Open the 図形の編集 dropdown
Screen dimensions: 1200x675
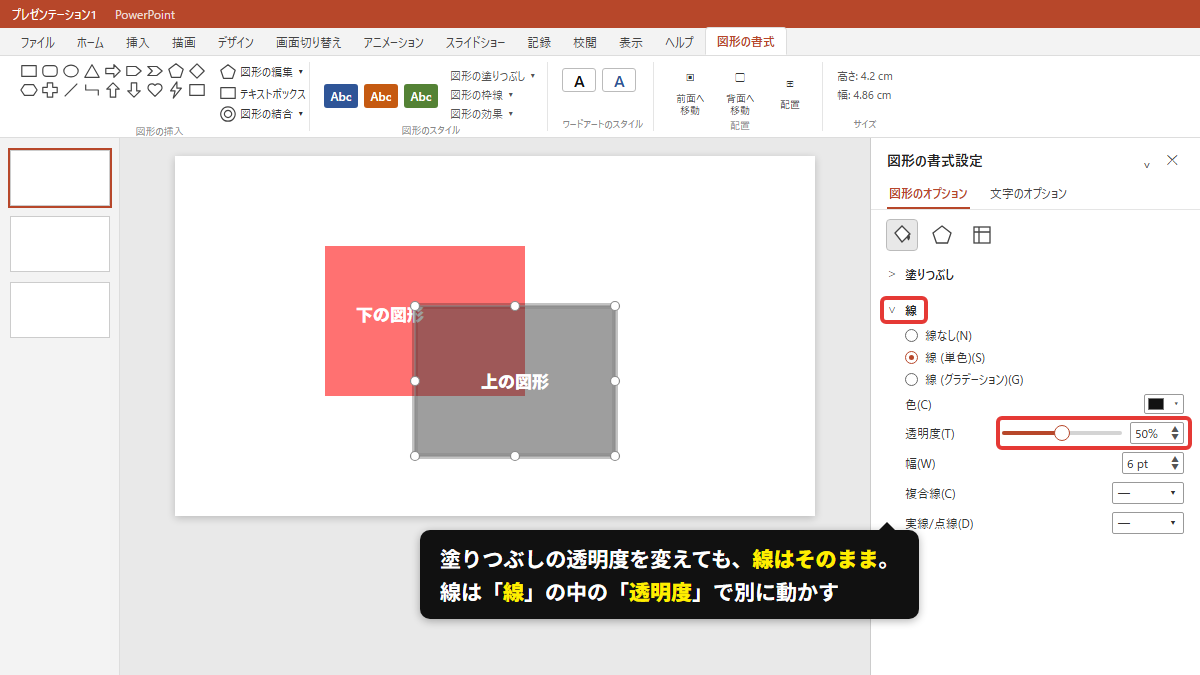click(262, 72)
